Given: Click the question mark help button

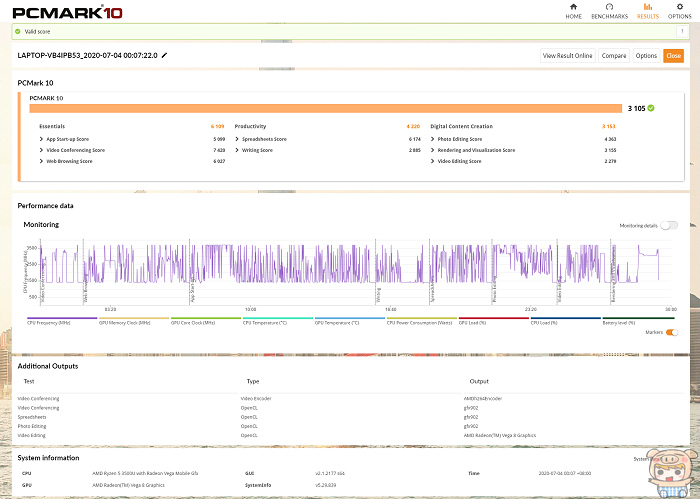Looking at the screenshot, I should coord(682,31).
